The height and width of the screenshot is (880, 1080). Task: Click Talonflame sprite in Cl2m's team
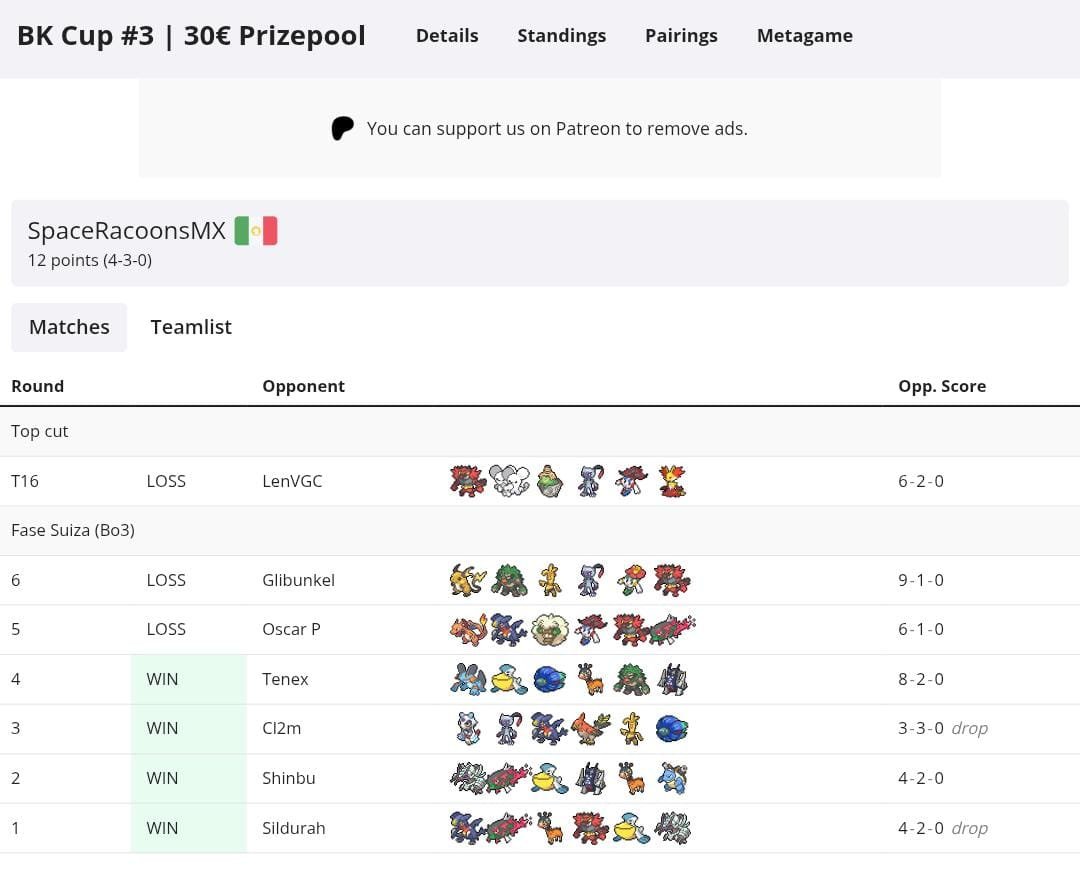coord(590,729)
